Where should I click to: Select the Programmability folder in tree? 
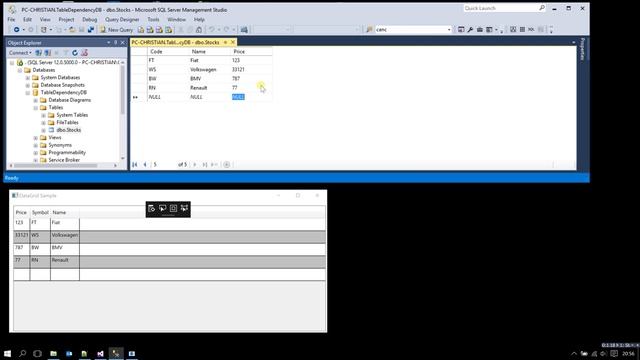(x=67, y=152)
